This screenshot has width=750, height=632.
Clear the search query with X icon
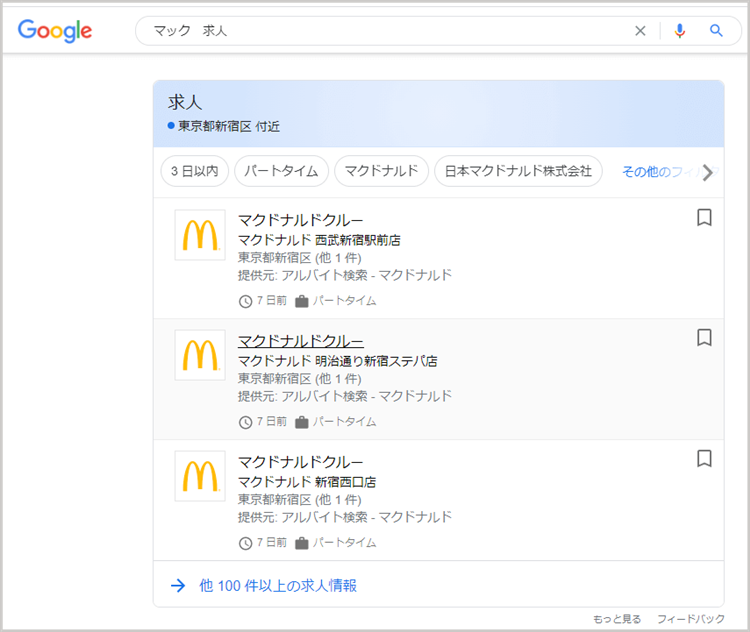(640, 31)
